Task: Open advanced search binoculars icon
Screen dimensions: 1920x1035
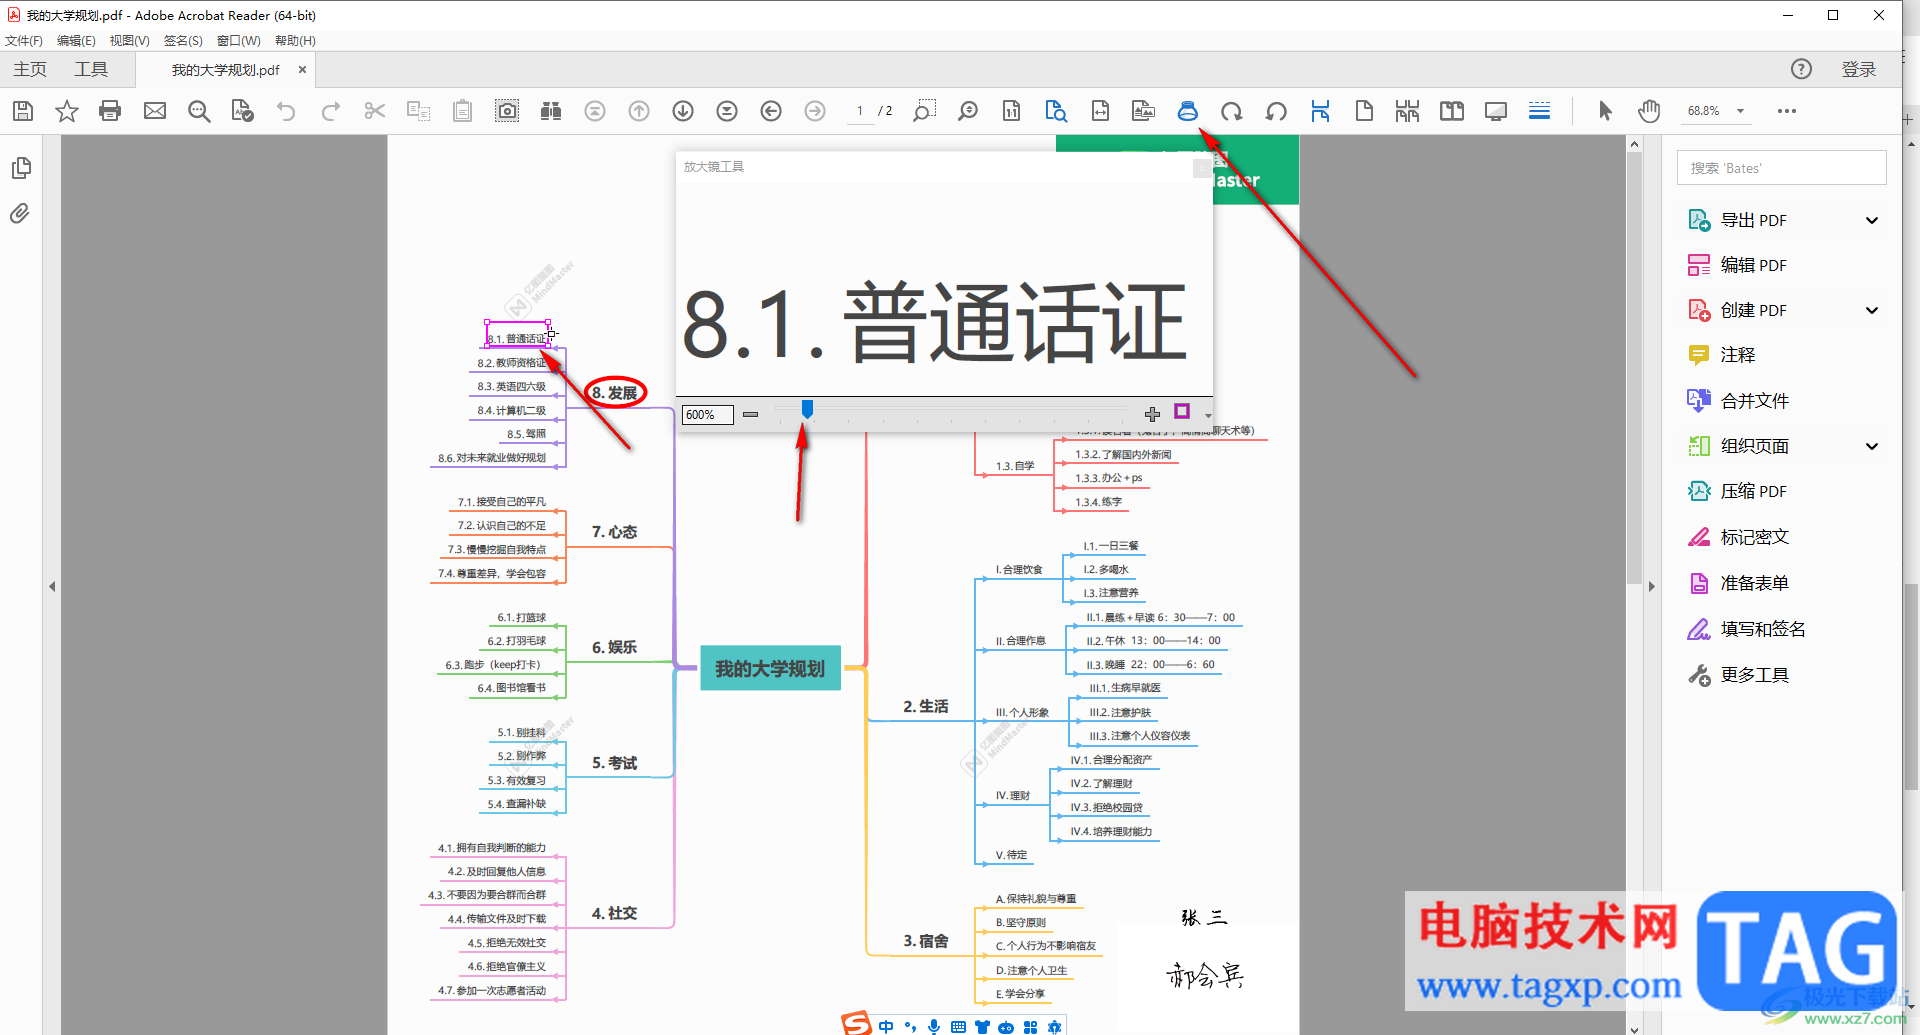Action: 551,111
